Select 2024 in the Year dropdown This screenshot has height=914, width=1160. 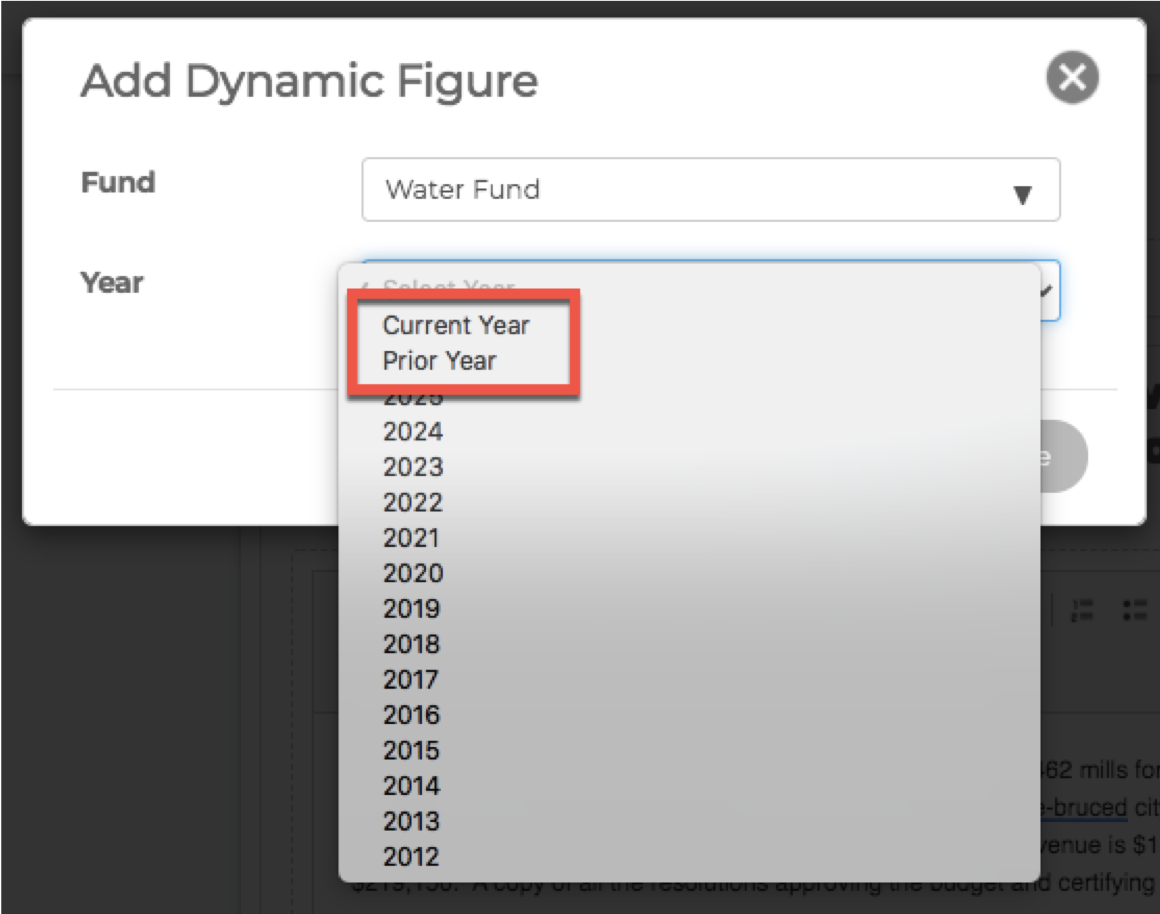click(413, 432)
